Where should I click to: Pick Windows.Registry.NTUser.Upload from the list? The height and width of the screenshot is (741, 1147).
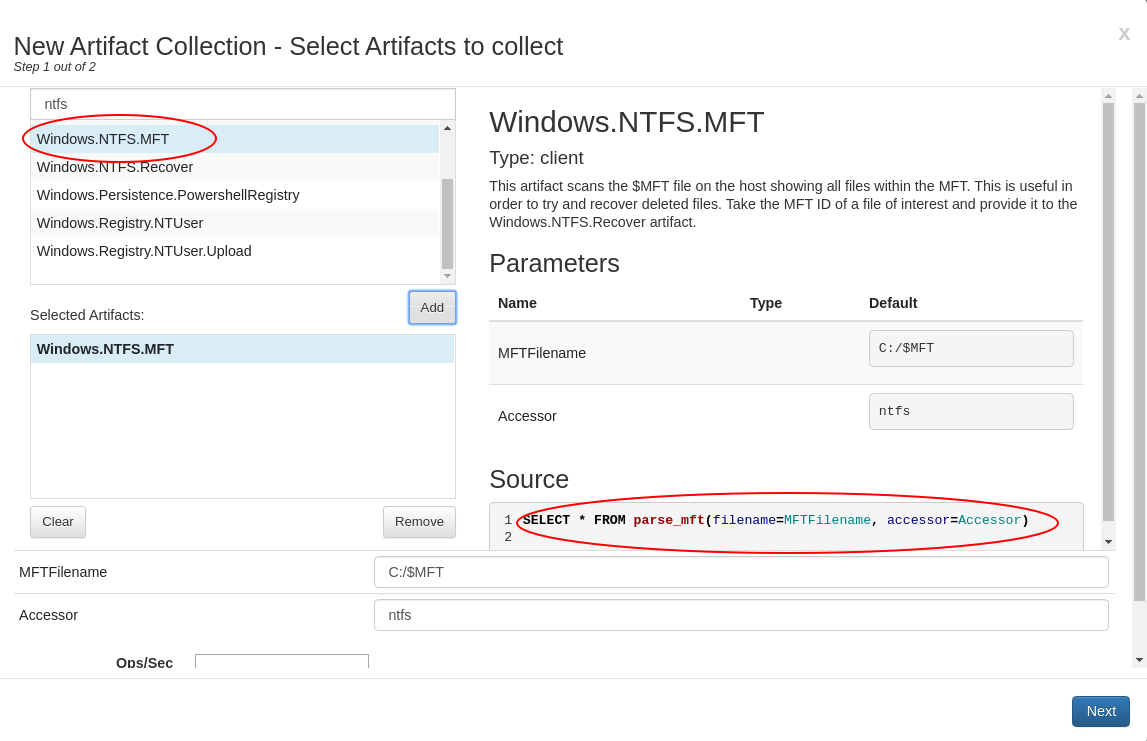pos(144,251)
